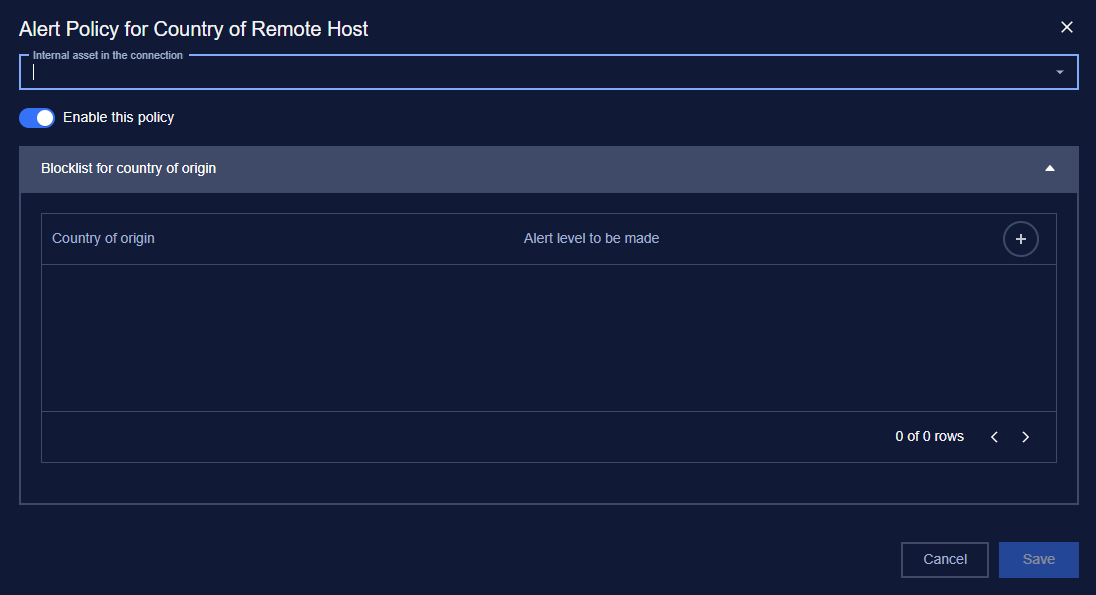Click the 'Blocklist for country of origin' title
The image size is (1096, 595).
pyautogui.click(x=128, y=168)
